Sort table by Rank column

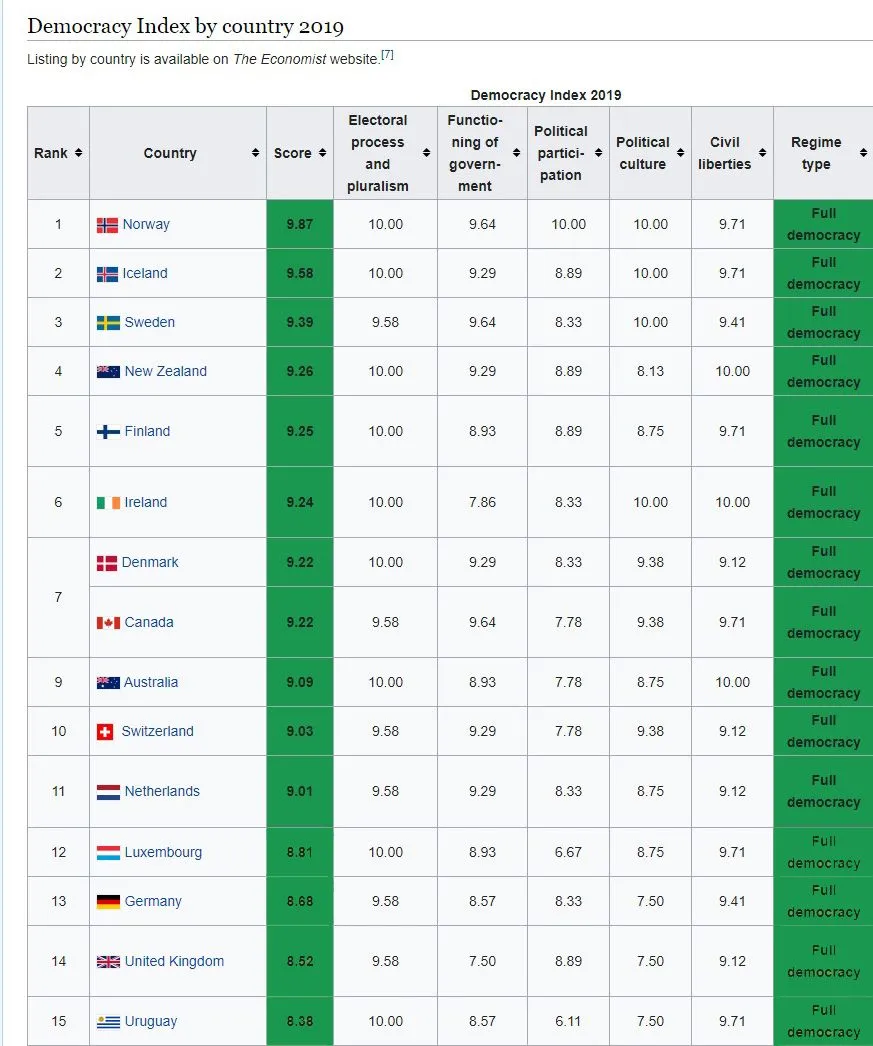[x=78, y=153]
